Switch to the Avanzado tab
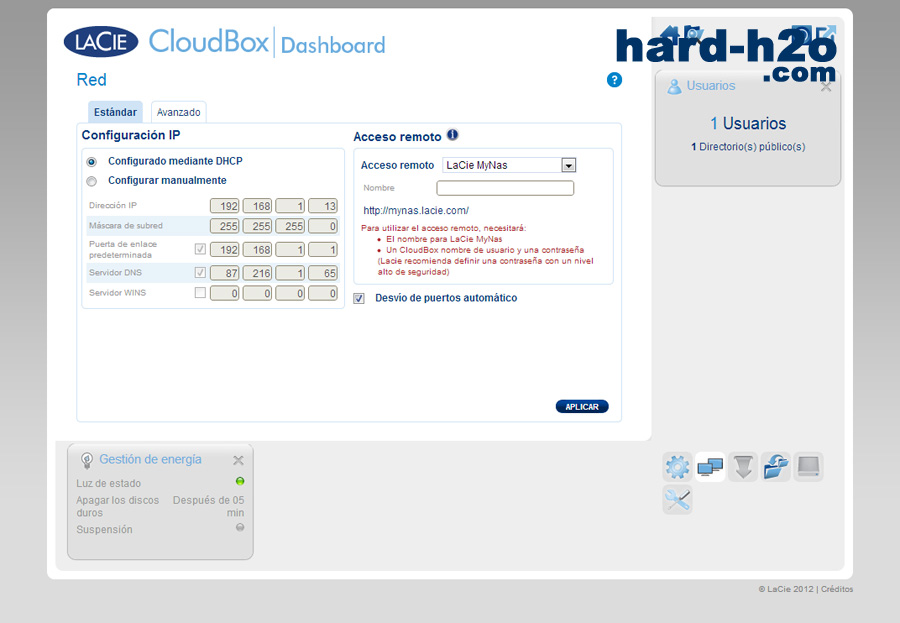Viewport: 900px width, 623px height. tap(178, 112)
